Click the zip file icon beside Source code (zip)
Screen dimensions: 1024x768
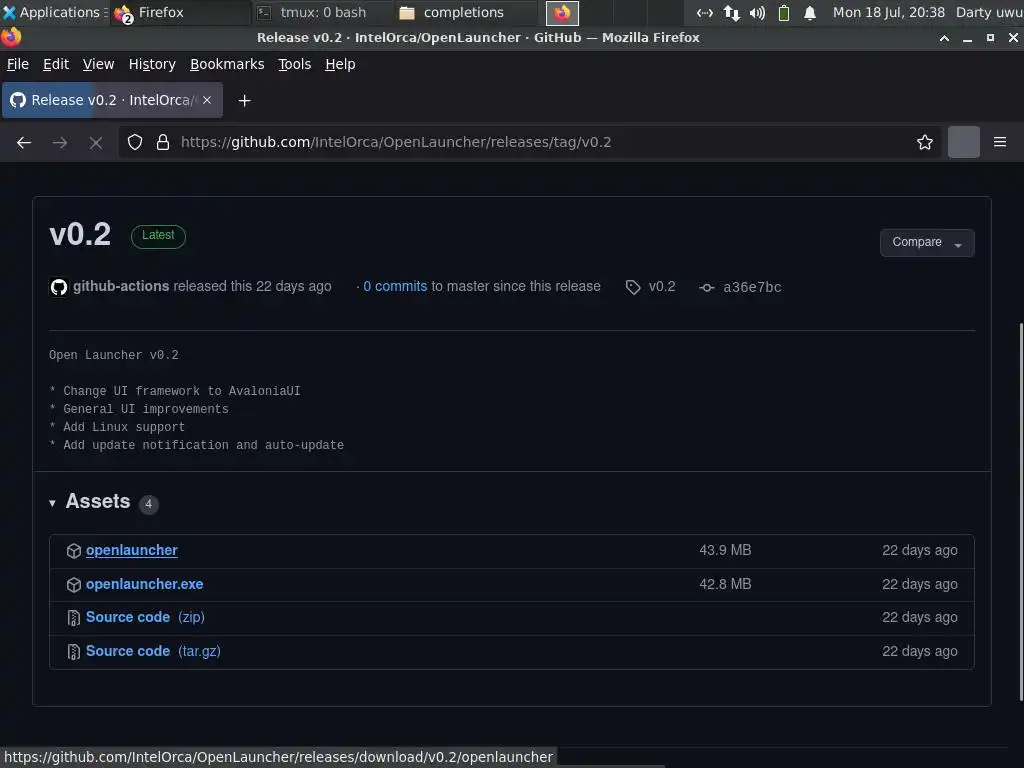pos(74,618)
